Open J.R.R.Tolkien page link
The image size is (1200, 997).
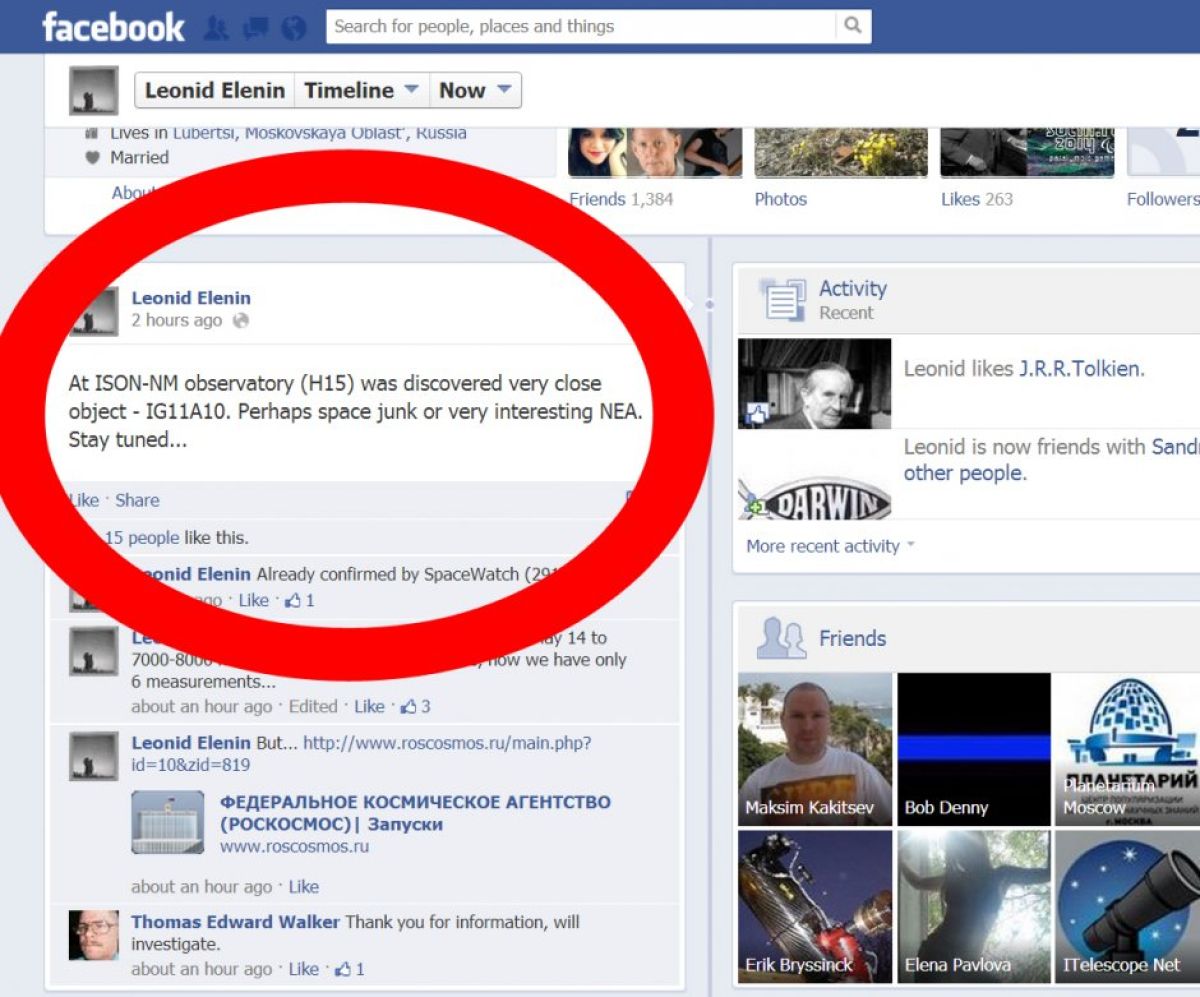1080,369
